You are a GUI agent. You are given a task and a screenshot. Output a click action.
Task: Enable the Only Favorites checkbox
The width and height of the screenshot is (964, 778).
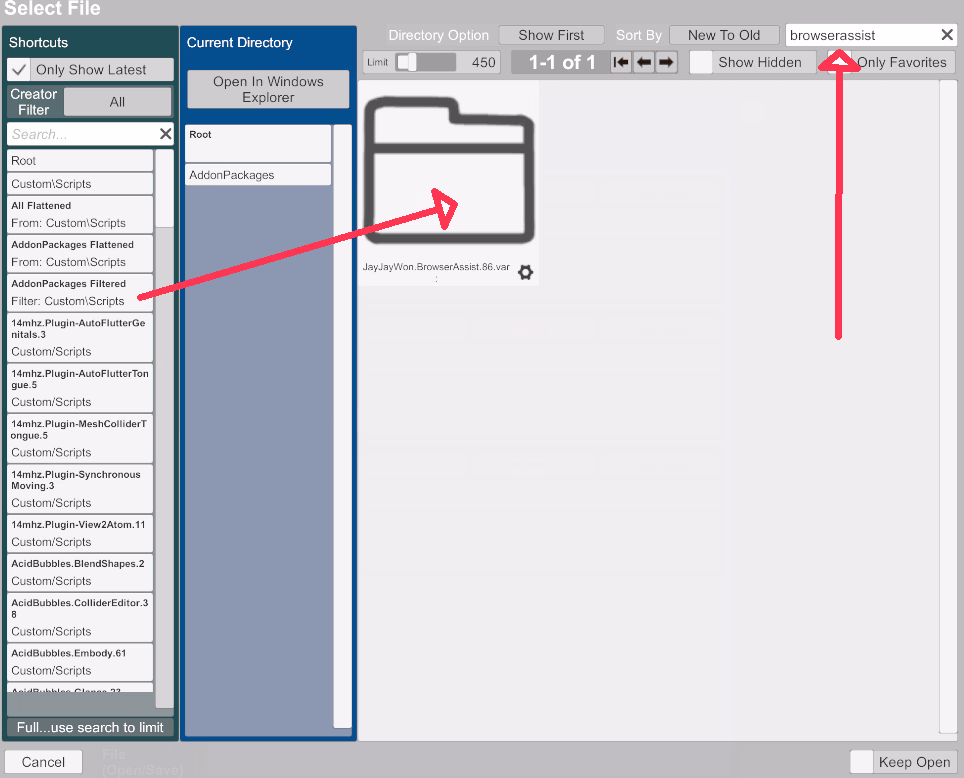click(x=839, y=62)
